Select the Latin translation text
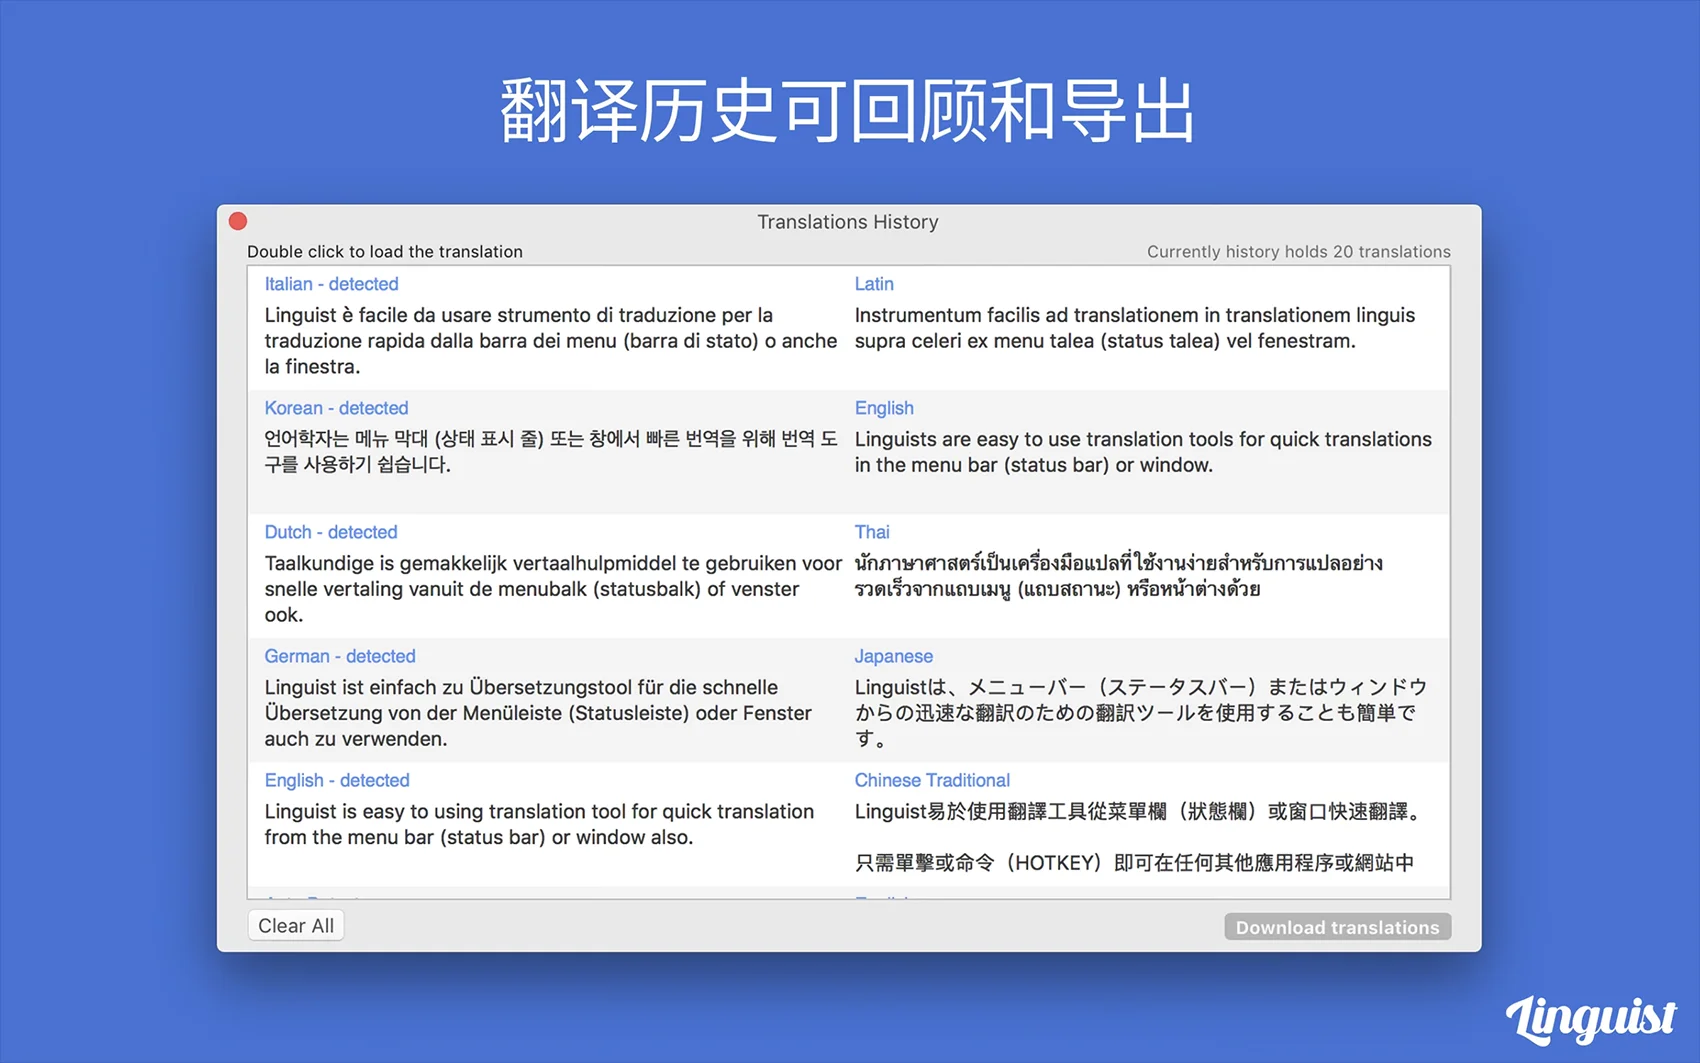 pyautogui.click(x=1135, y=328)
